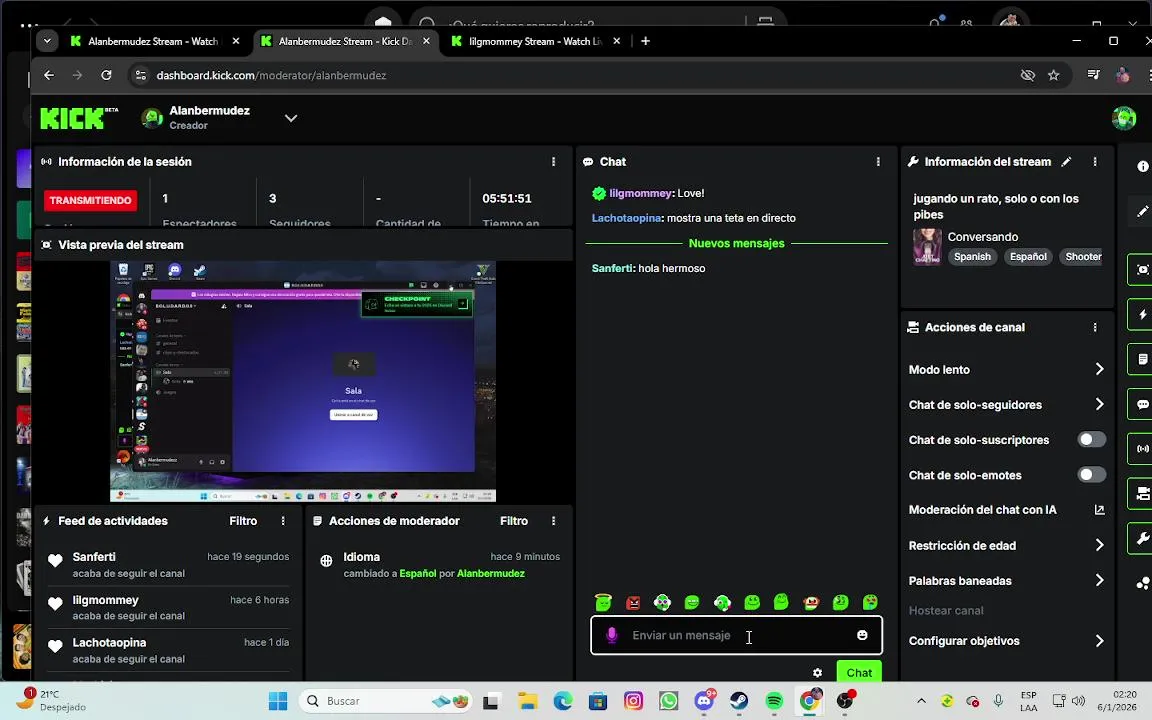1152x720 pixels.
Task: Send message with green Chat button
Action: (x=859, y=672)
